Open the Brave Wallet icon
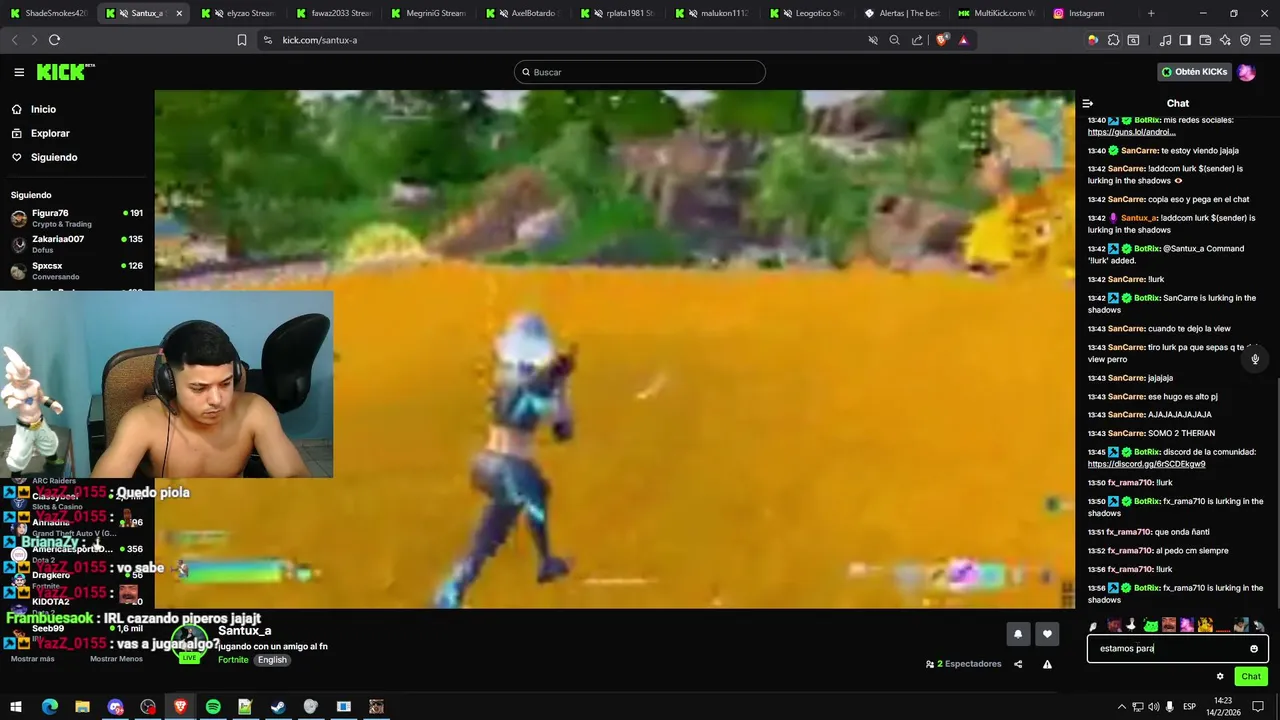 click(1205, 40)
